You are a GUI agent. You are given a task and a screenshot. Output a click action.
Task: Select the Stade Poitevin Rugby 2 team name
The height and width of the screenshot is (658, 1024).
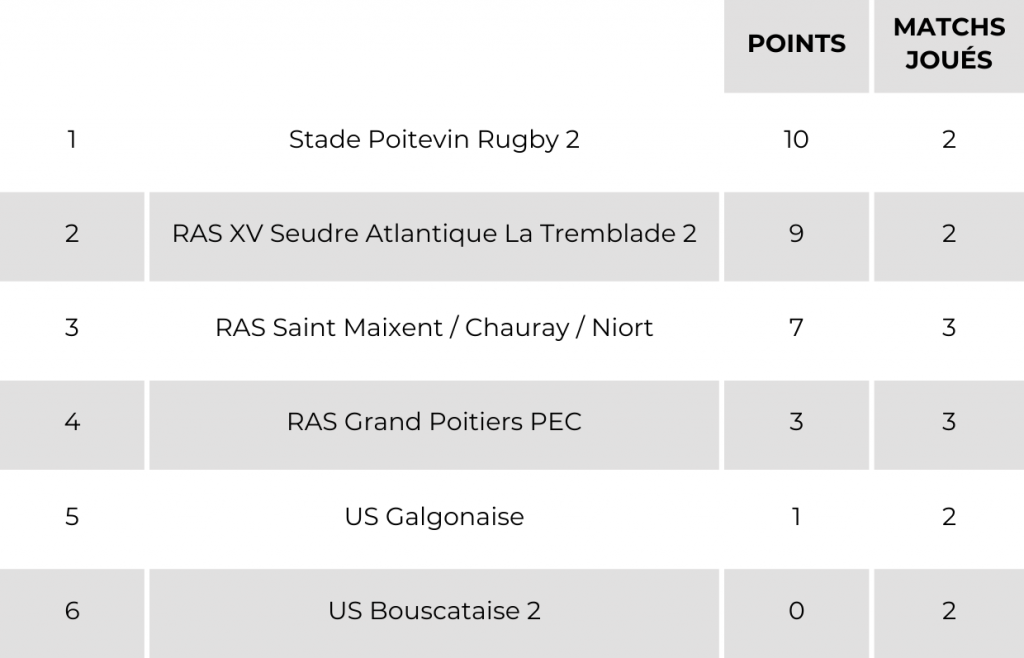(x=434, y=140)
